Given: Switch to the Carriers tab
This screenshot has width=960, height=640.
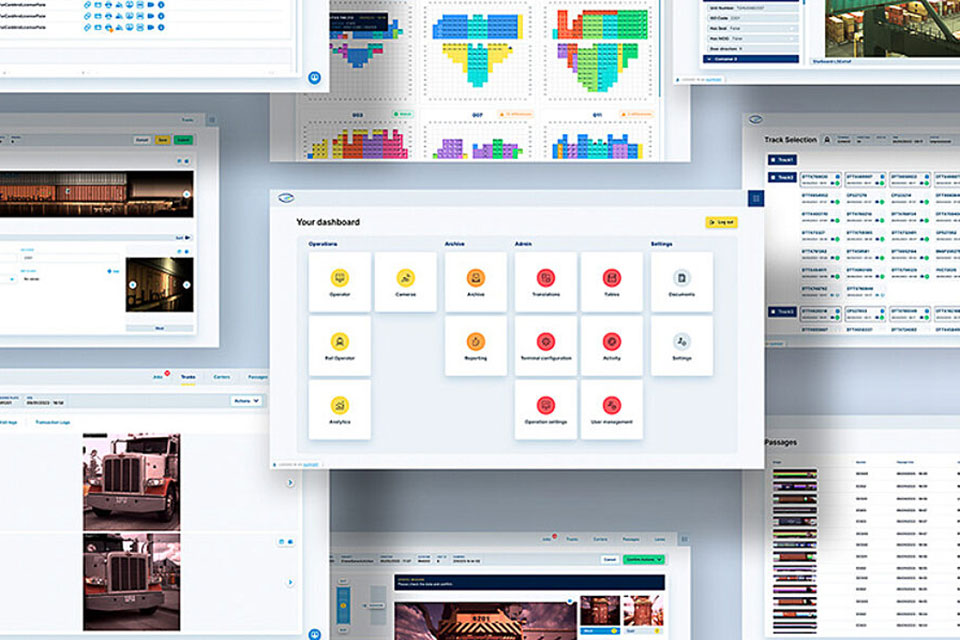Looking at the screenshot, I should [x=221, y=377].
